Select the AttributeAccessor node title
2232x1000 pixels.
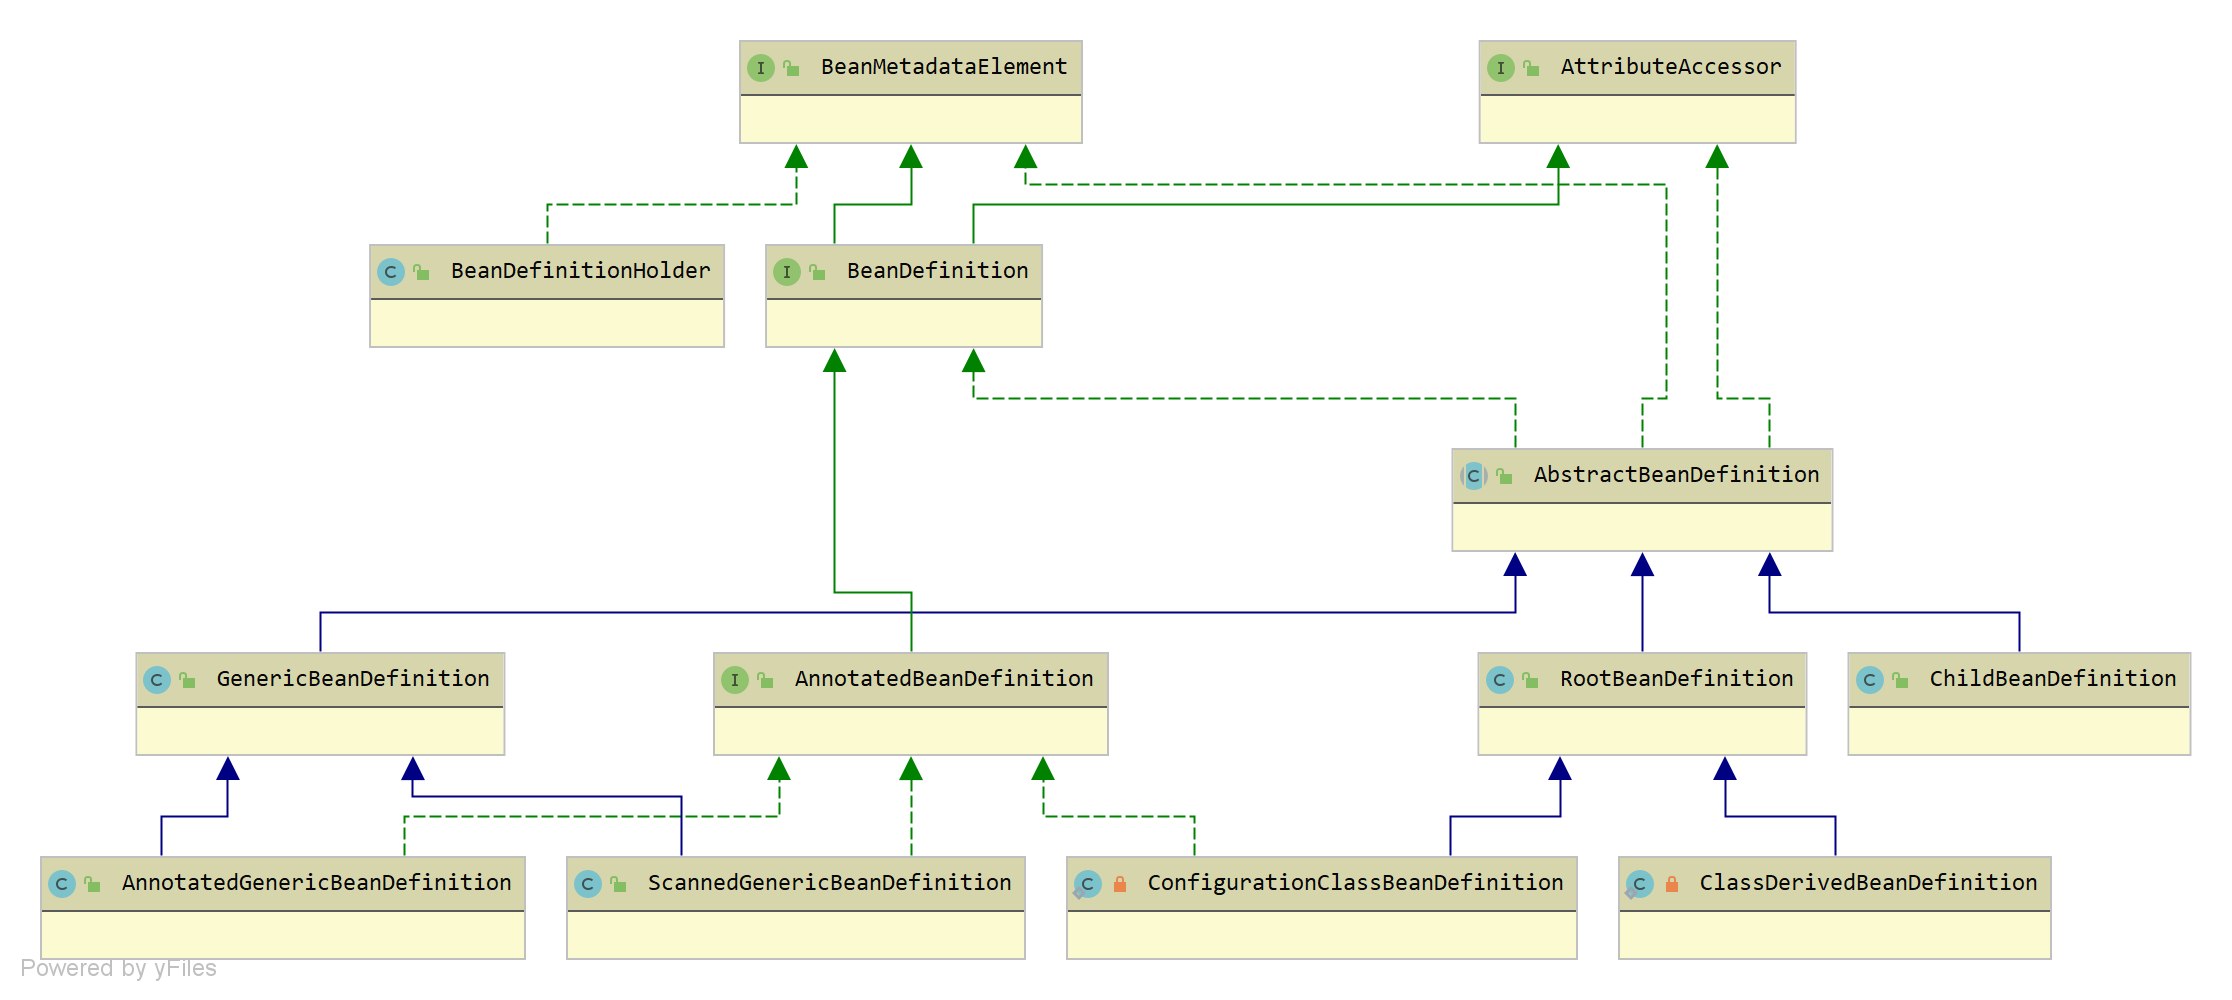(1671, 67)
